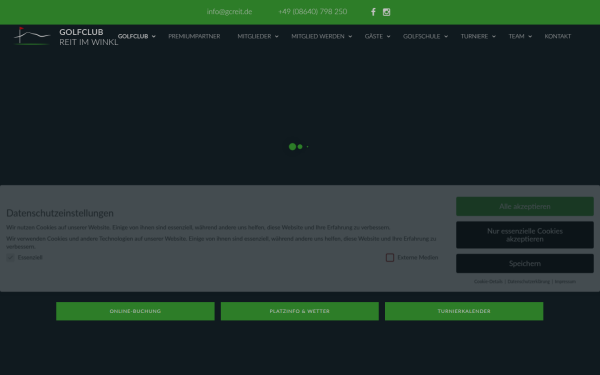Open the Instagram page icon
Screen dimensions: 600x375
[386, 12]
